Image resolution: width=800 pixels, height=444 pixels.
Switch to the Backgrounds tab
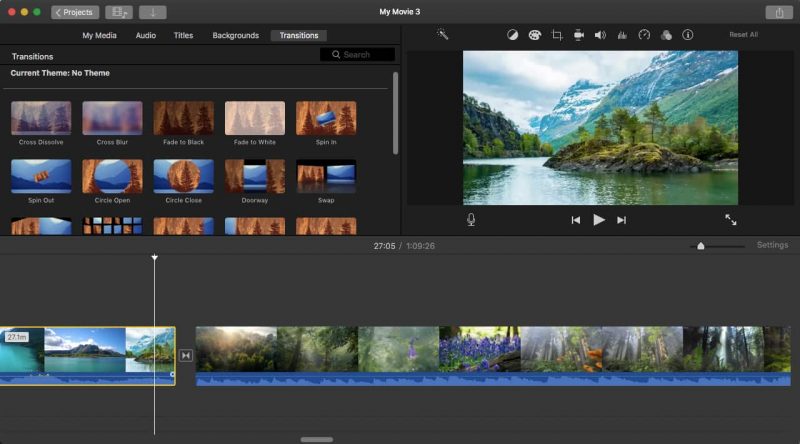click(x=235, y=35)
